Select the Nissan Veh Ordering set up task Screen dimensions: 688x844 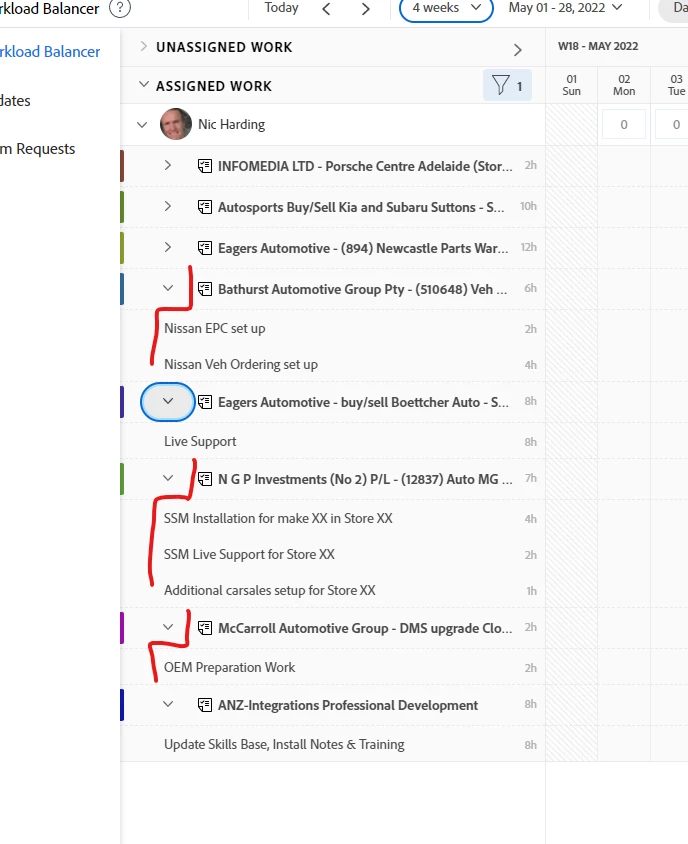pyautogui.click(x=241, y=364)
